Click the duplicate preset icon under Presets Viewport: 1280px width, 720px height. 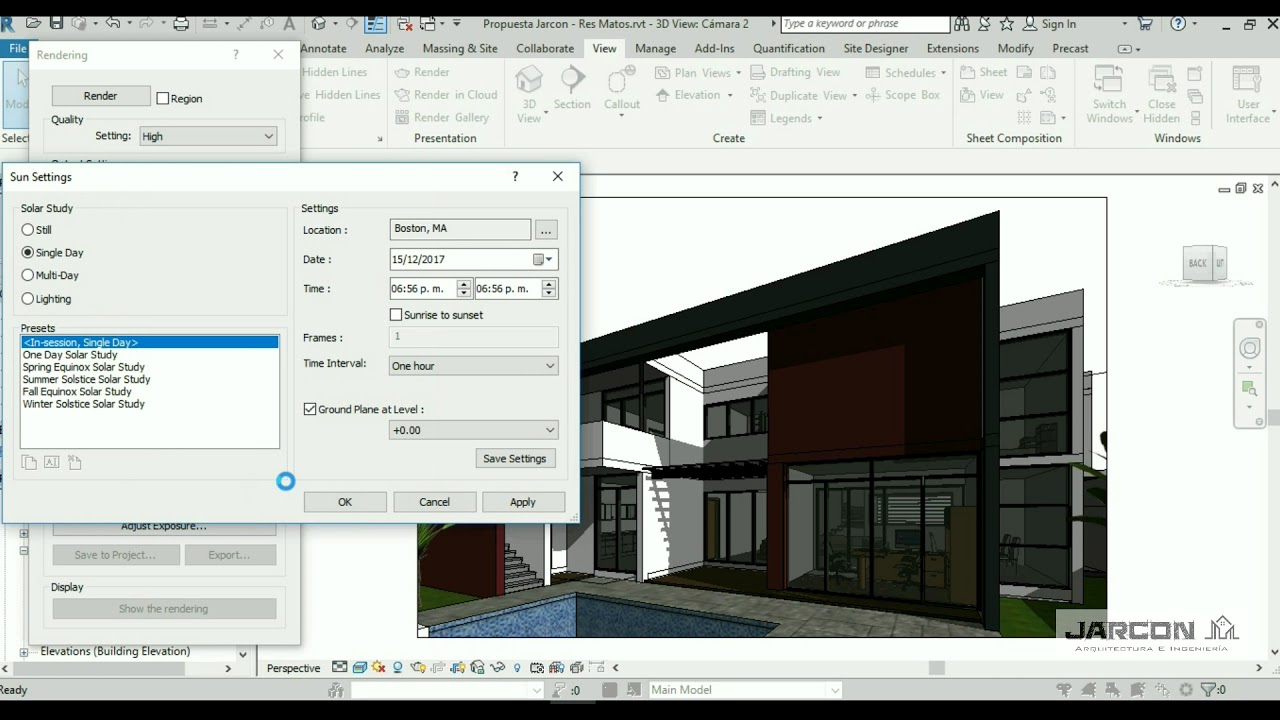tap(29, 462)
